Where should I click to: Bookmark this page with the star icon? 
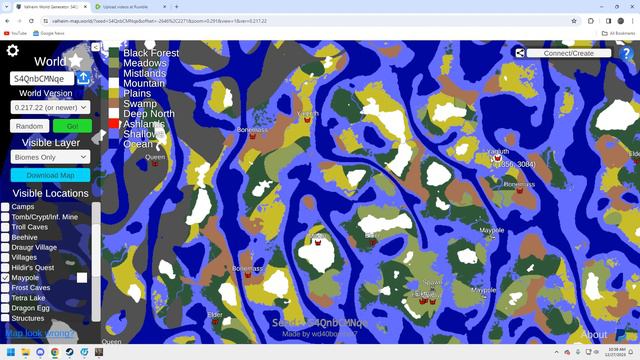[574, 21]
